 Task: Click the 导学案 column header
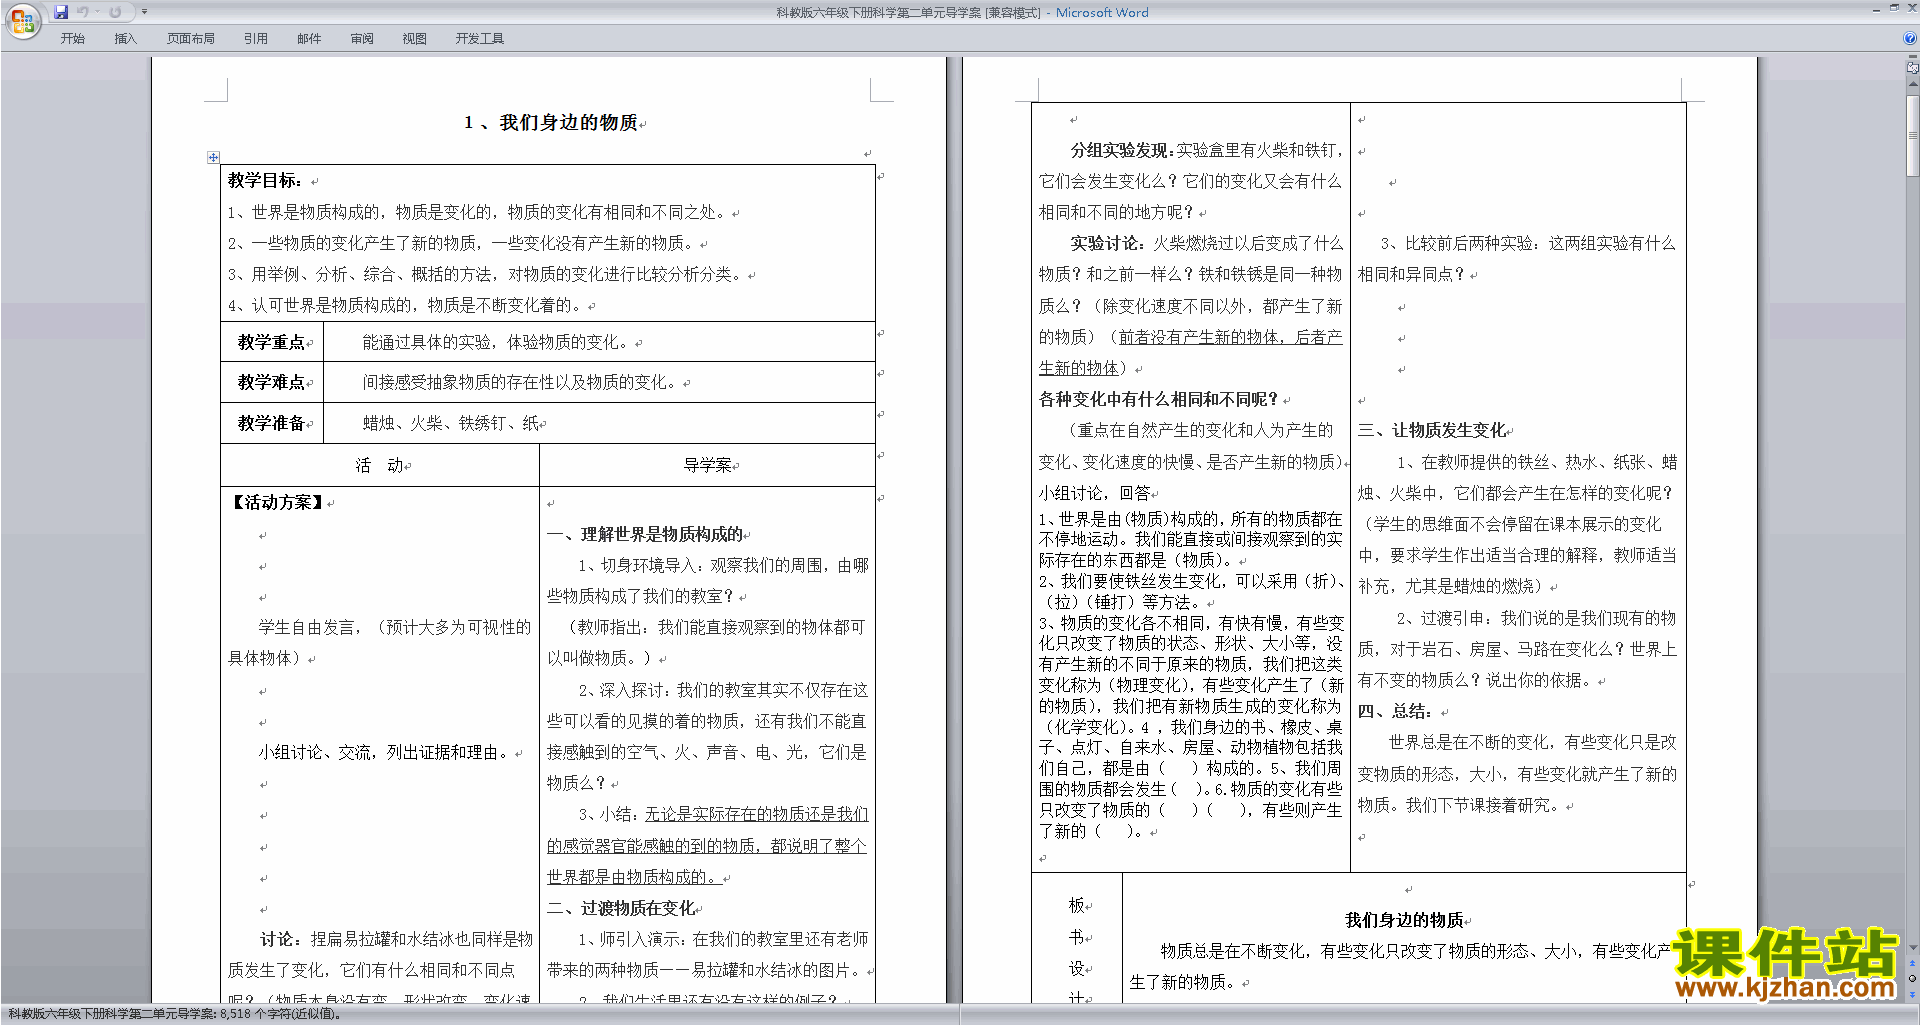coord(708,465)
